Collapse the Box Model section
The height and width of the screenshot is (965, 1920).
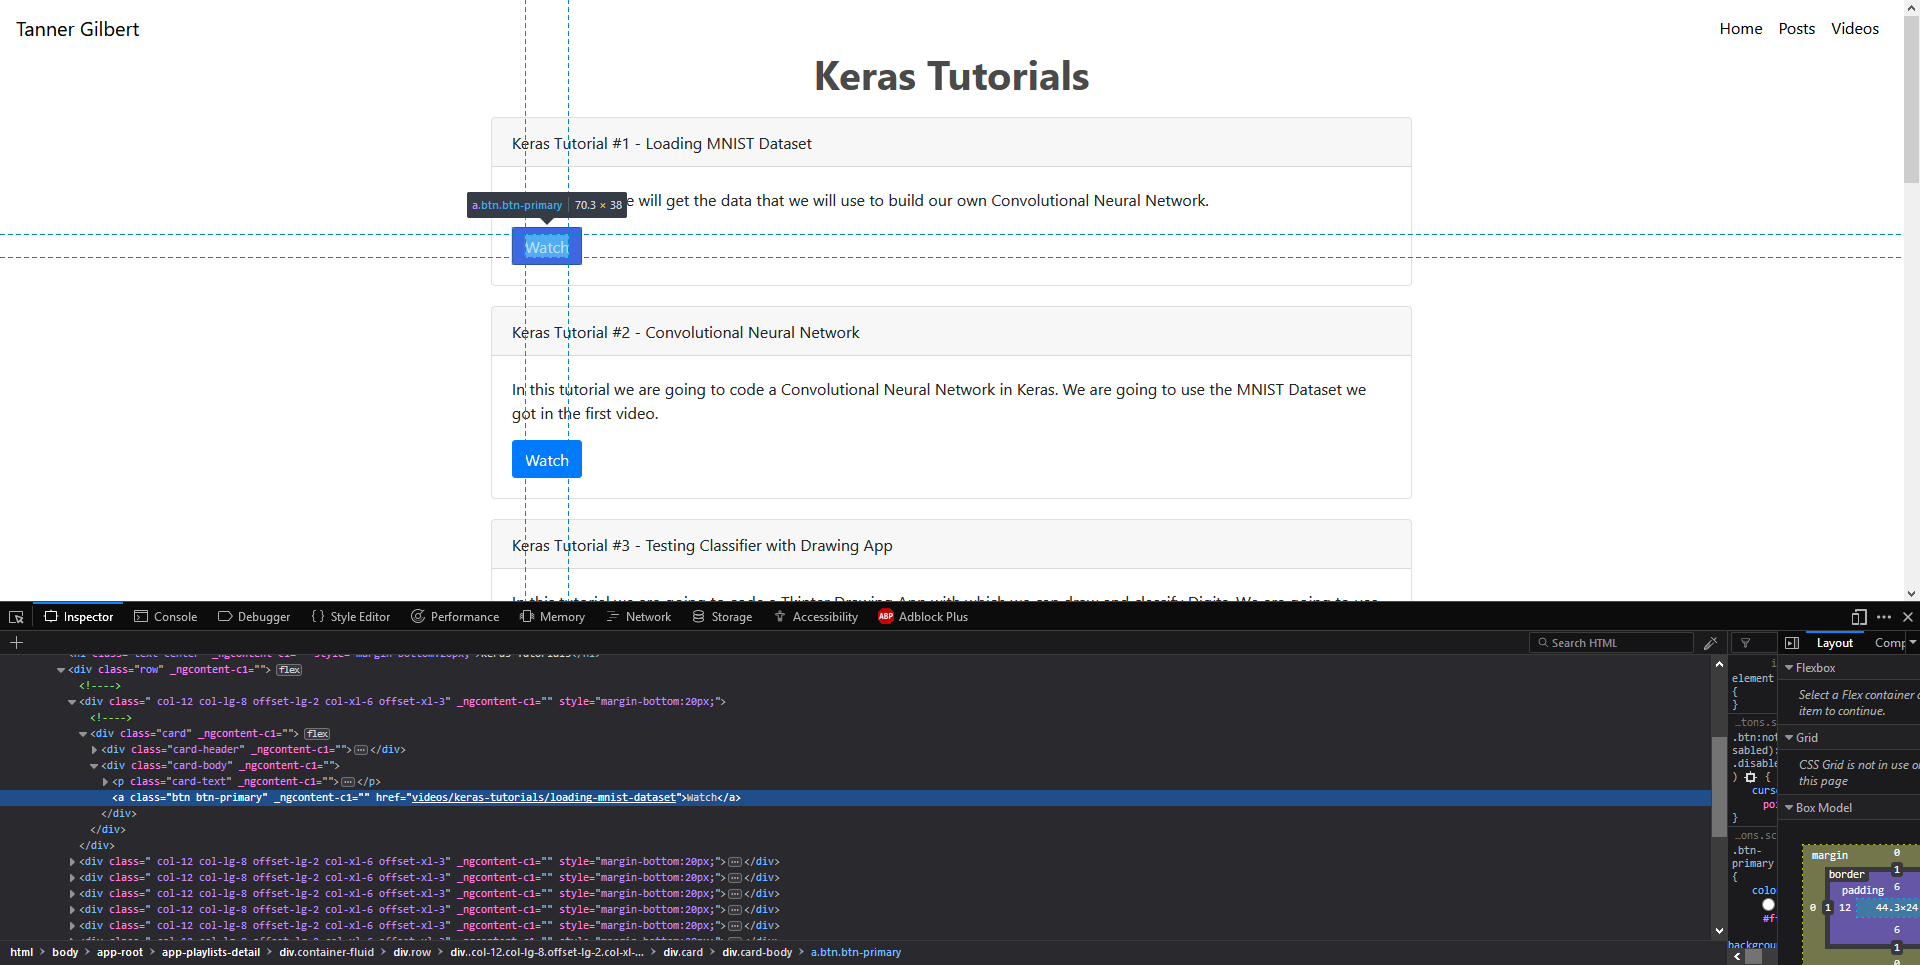pos(1789,808)
